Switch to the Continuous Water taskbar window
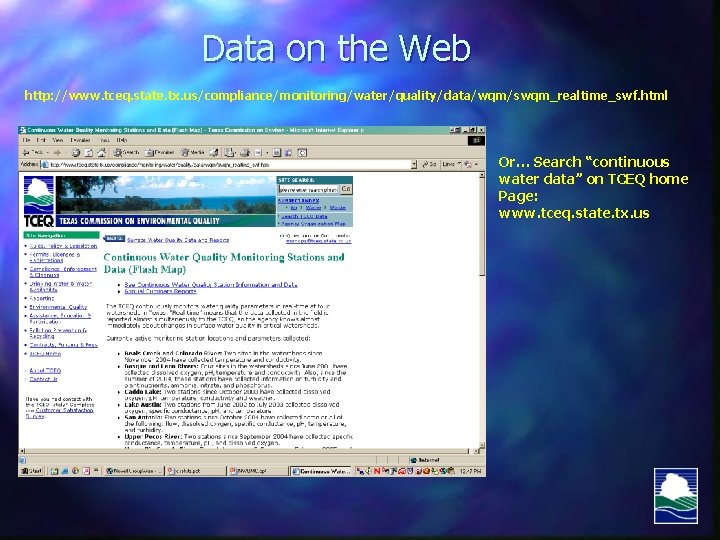720x540 pixels. pyautogui.click(x=321, y=471)
